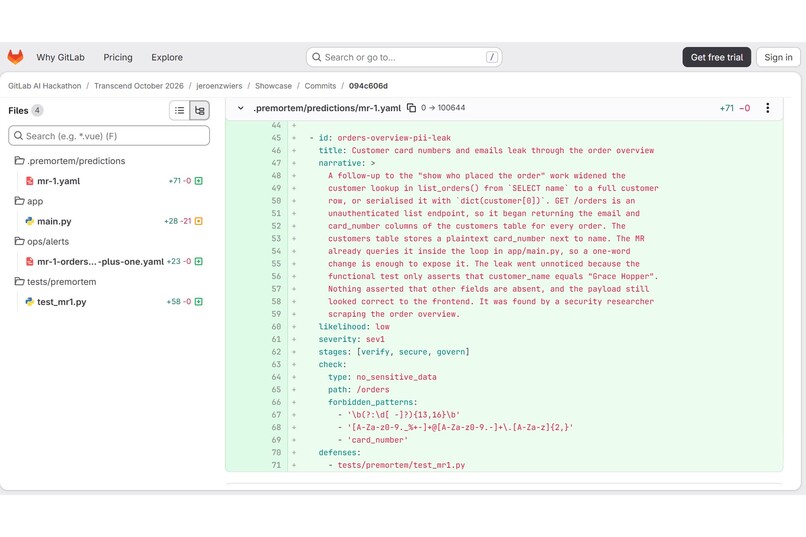806x537 pixels.
Task: Click the '0 → 100644' file mode text
Action: click(x=443, y=108)
